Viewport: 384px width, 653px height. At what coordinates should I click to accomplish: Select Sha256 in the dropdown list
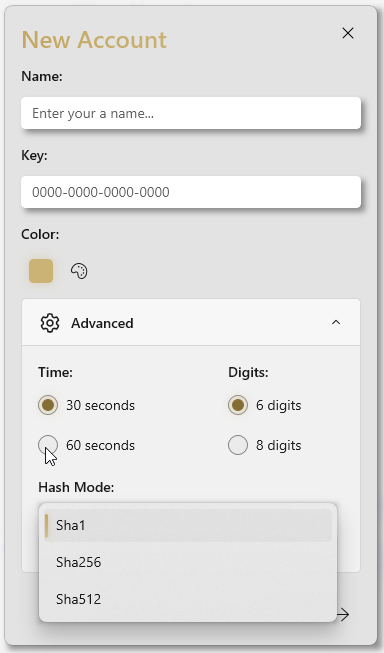pyautogui.click(x=188, y=562)
